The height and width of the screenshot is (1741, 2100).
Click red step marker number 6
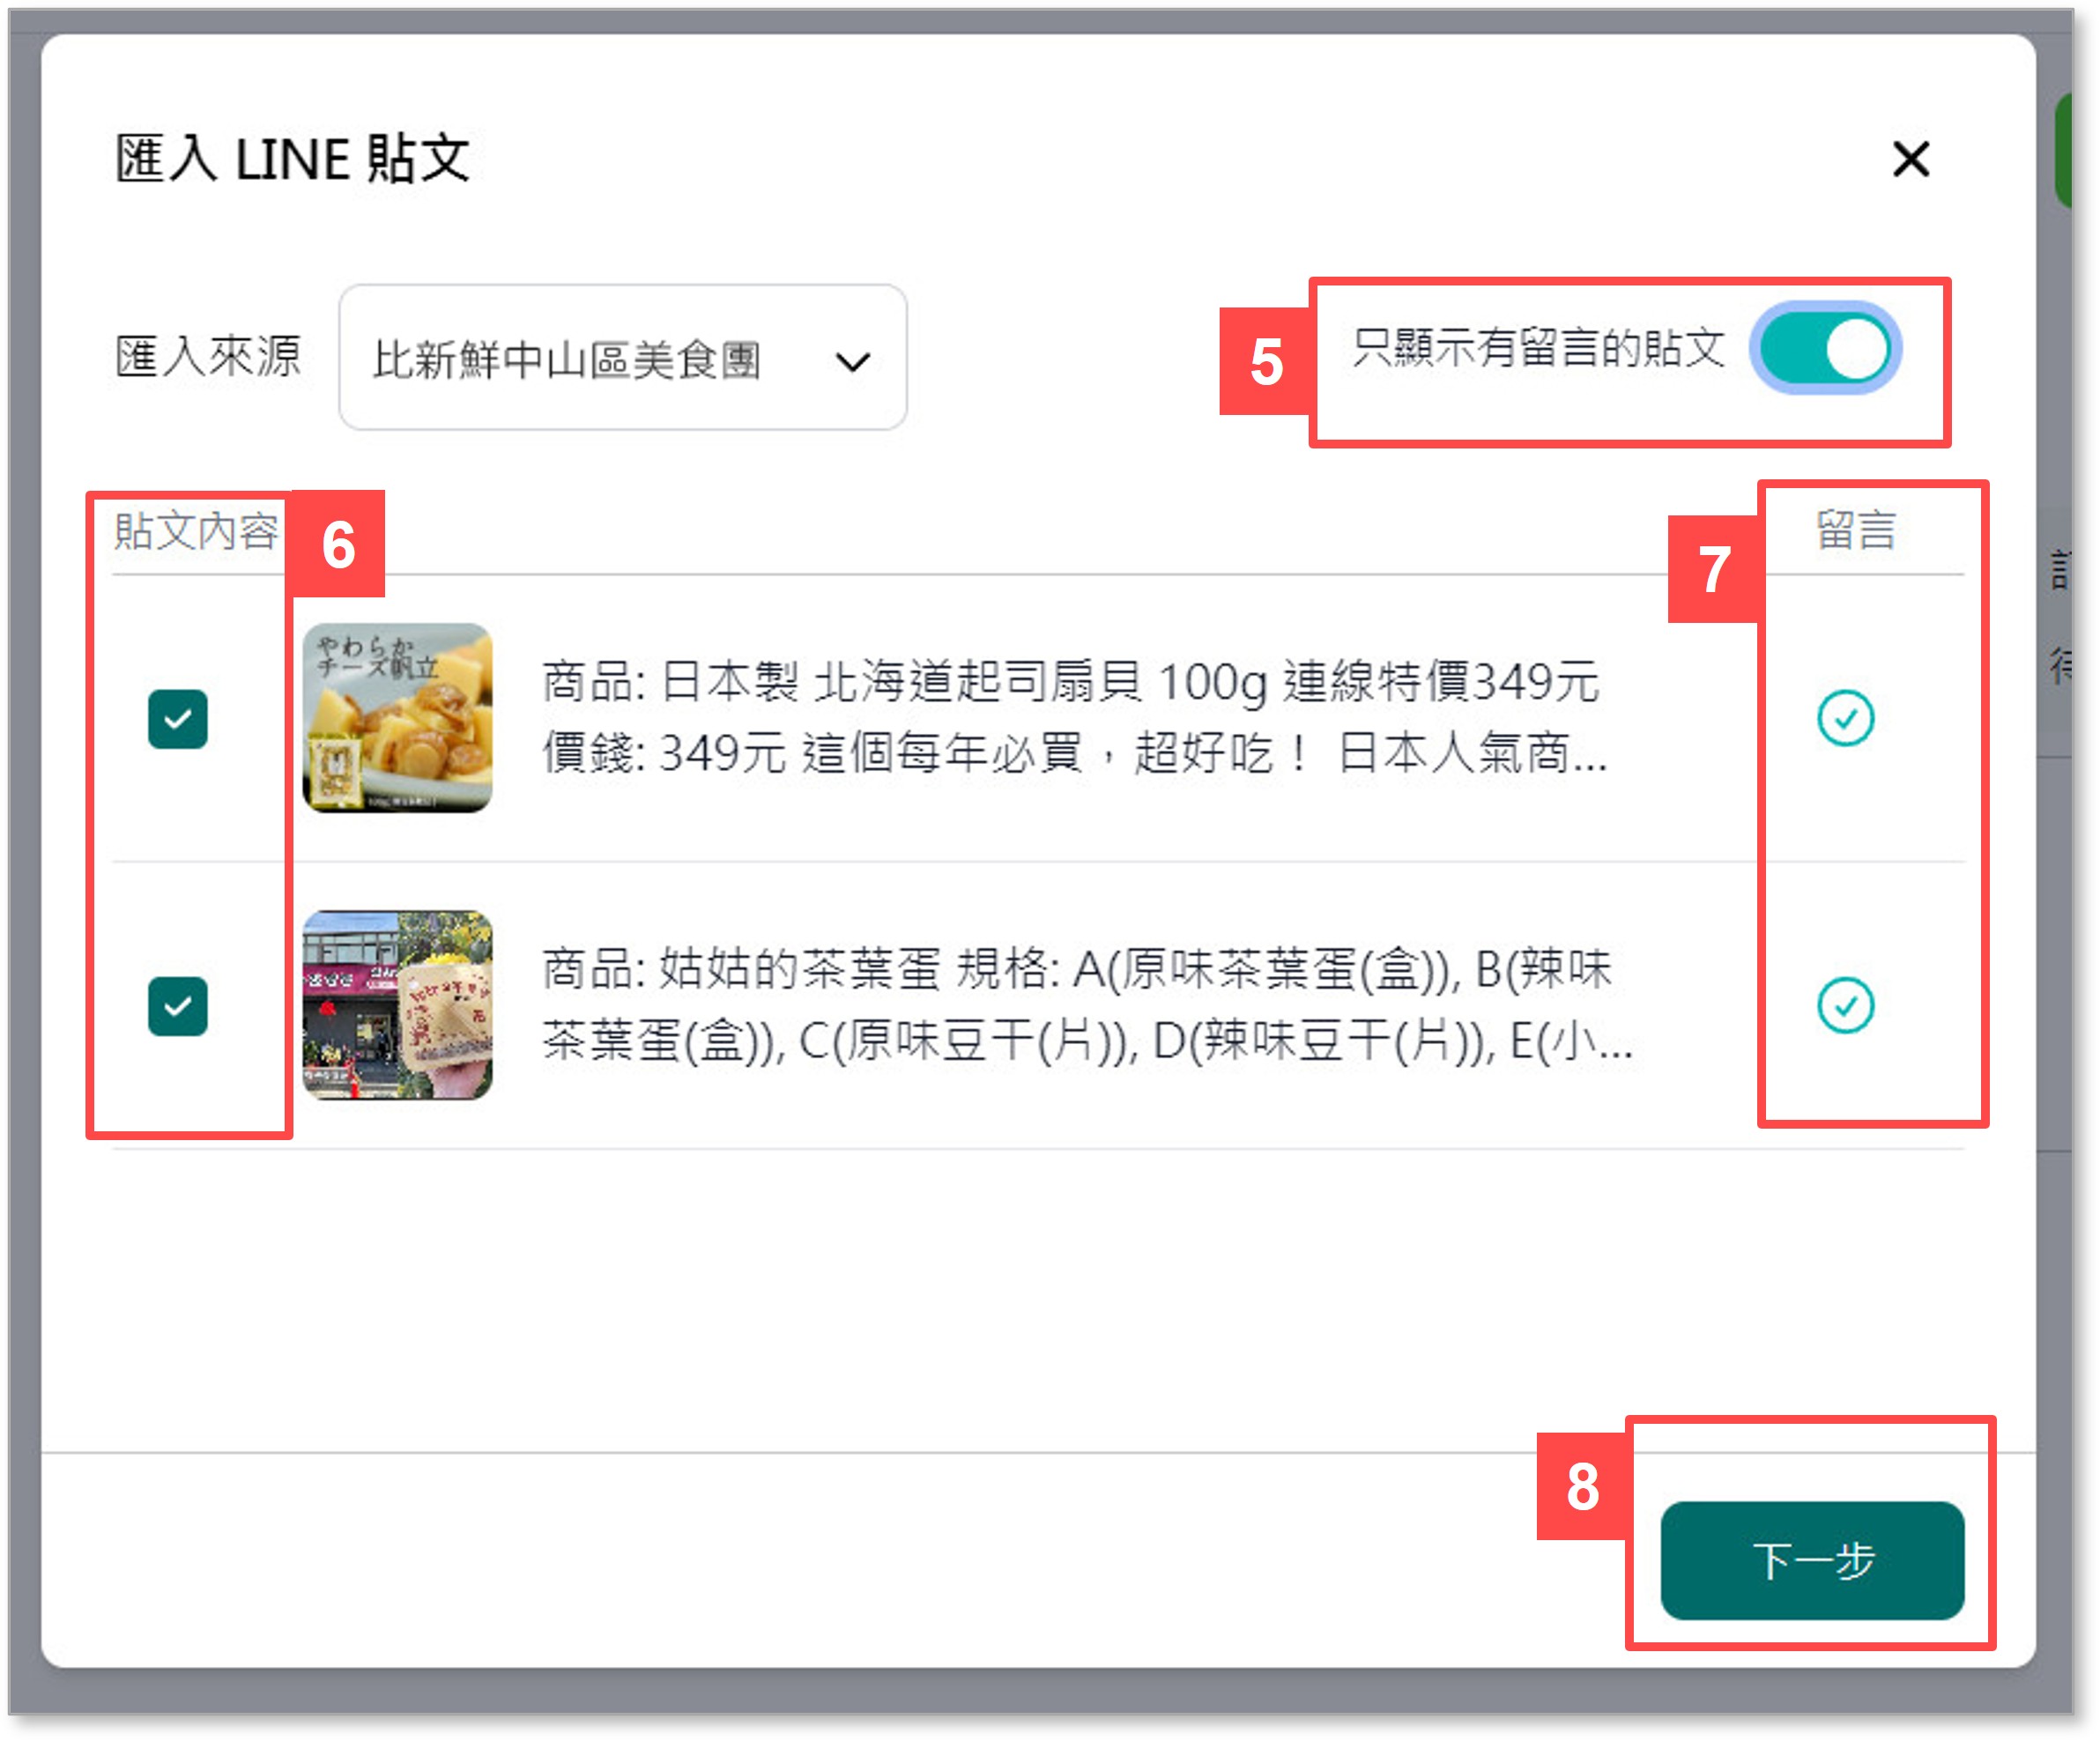coord(338,545)
